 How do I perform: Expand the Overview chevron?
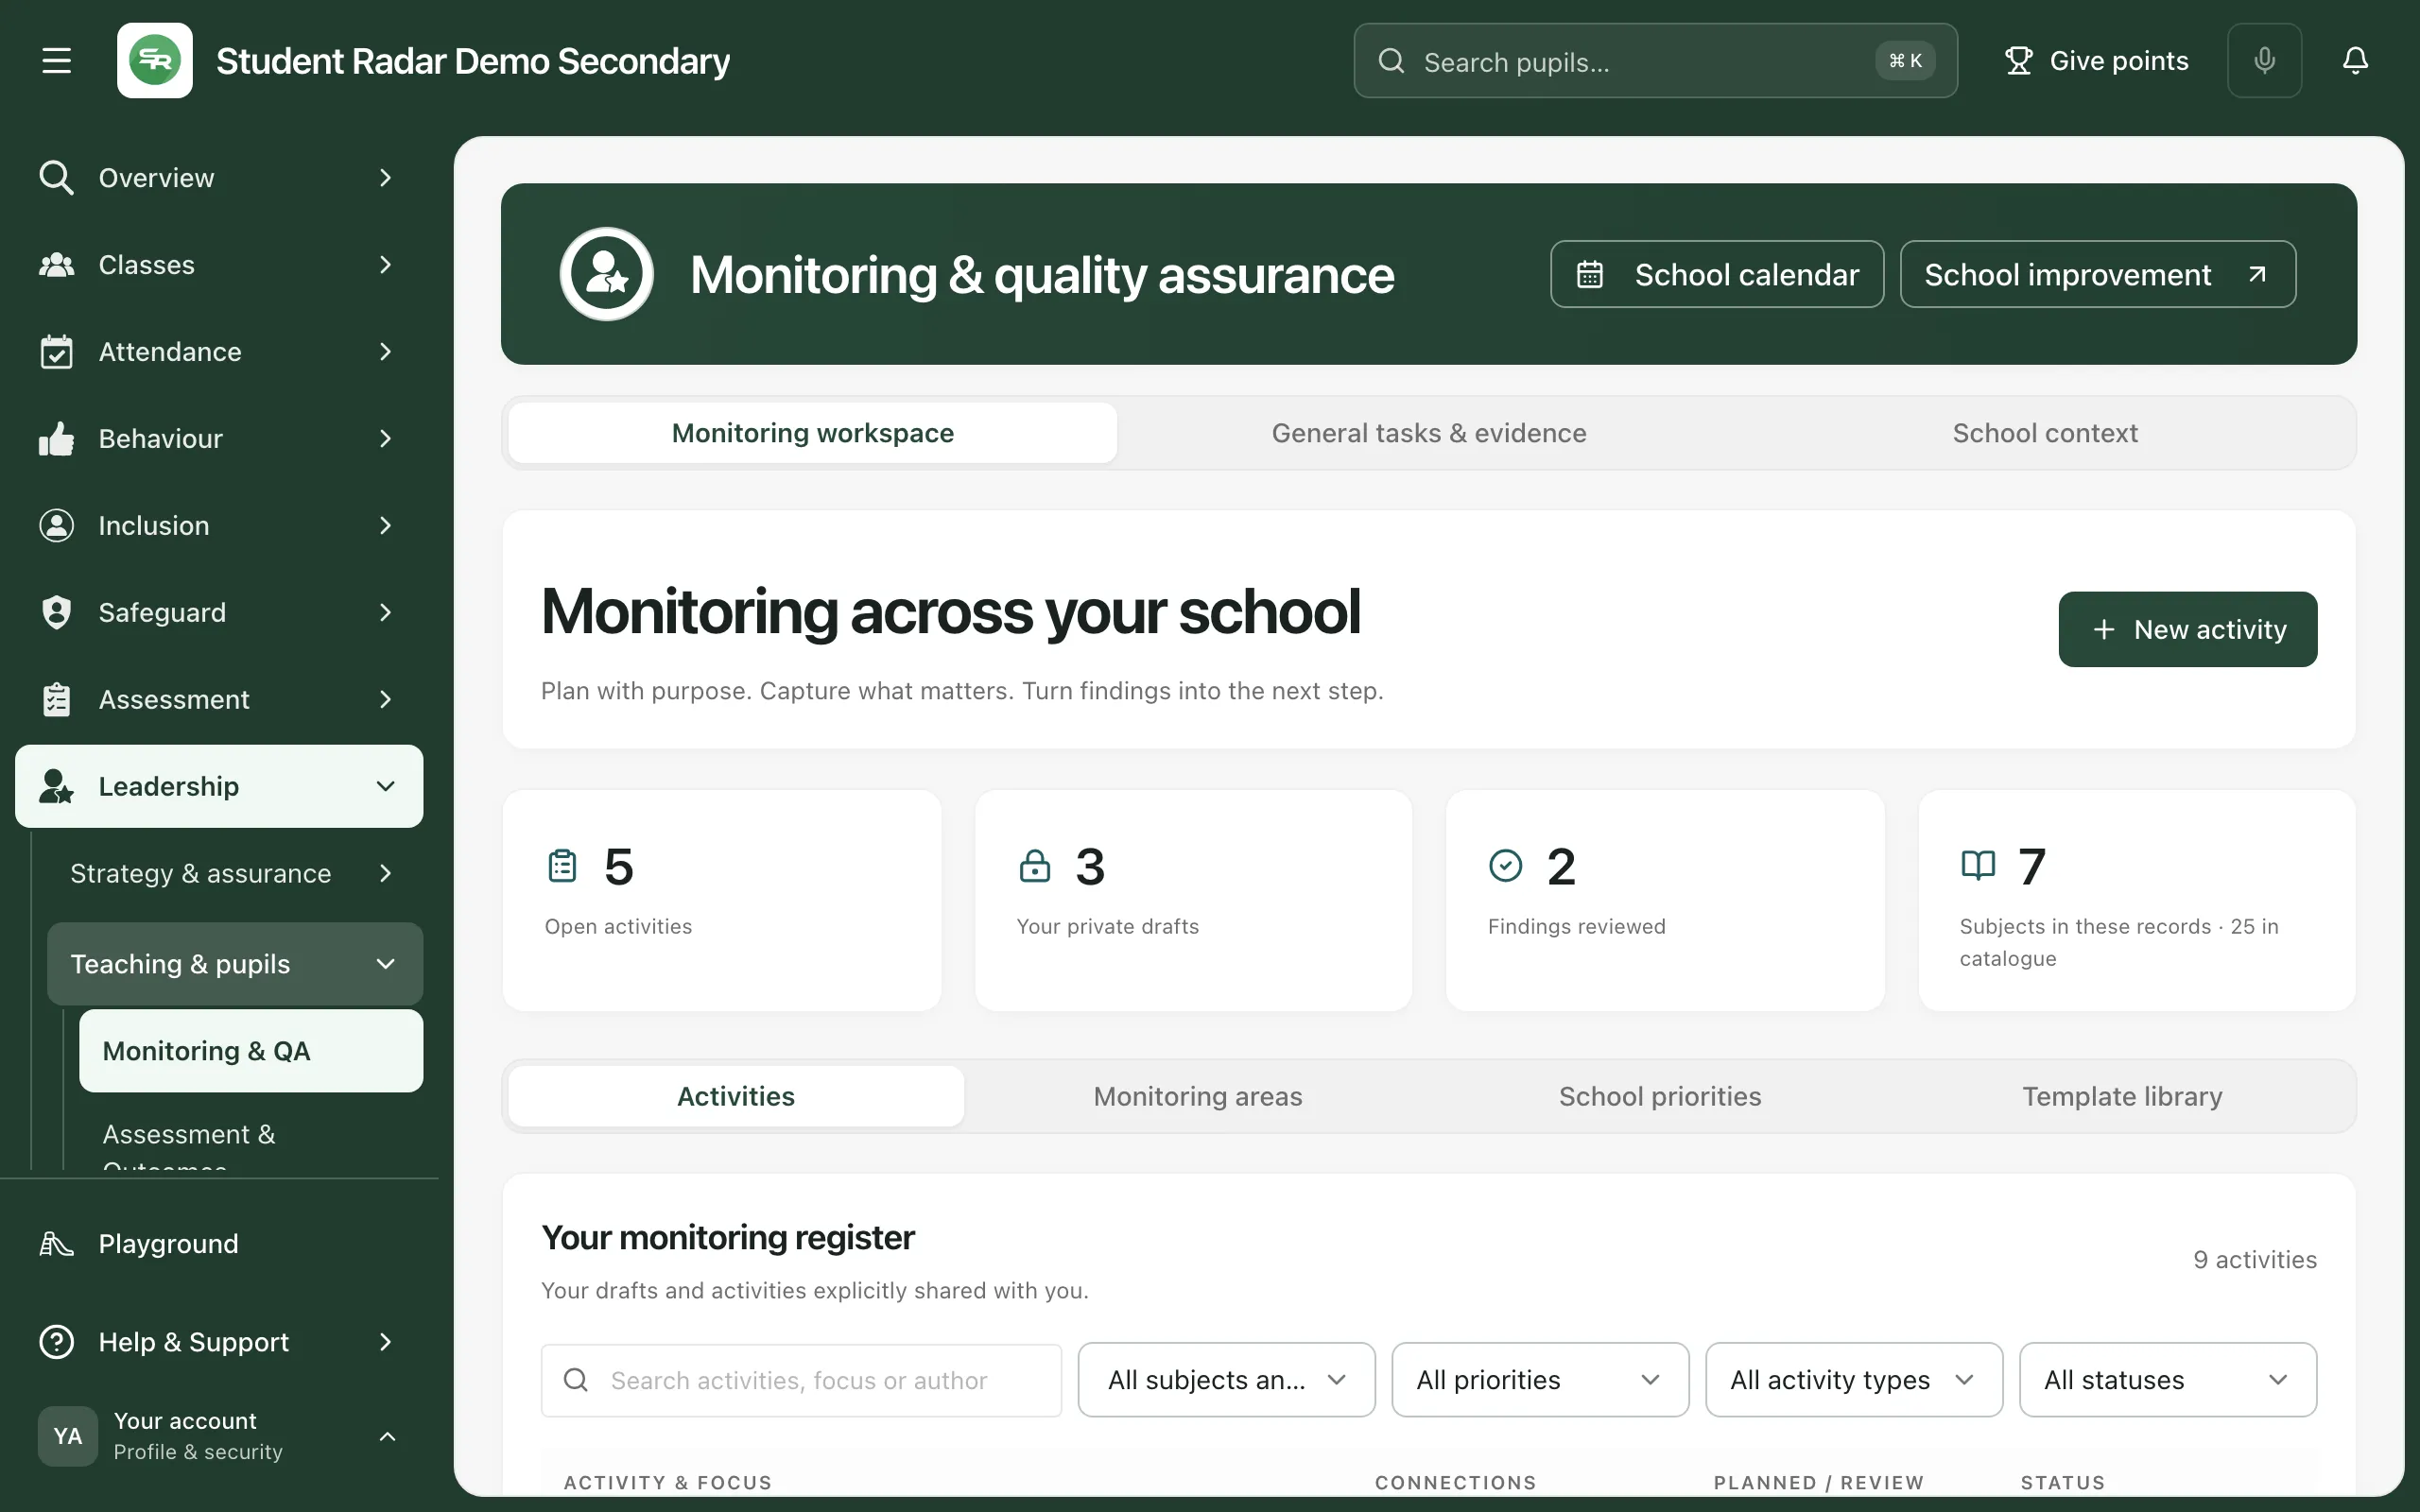click(x=385, y=178)
